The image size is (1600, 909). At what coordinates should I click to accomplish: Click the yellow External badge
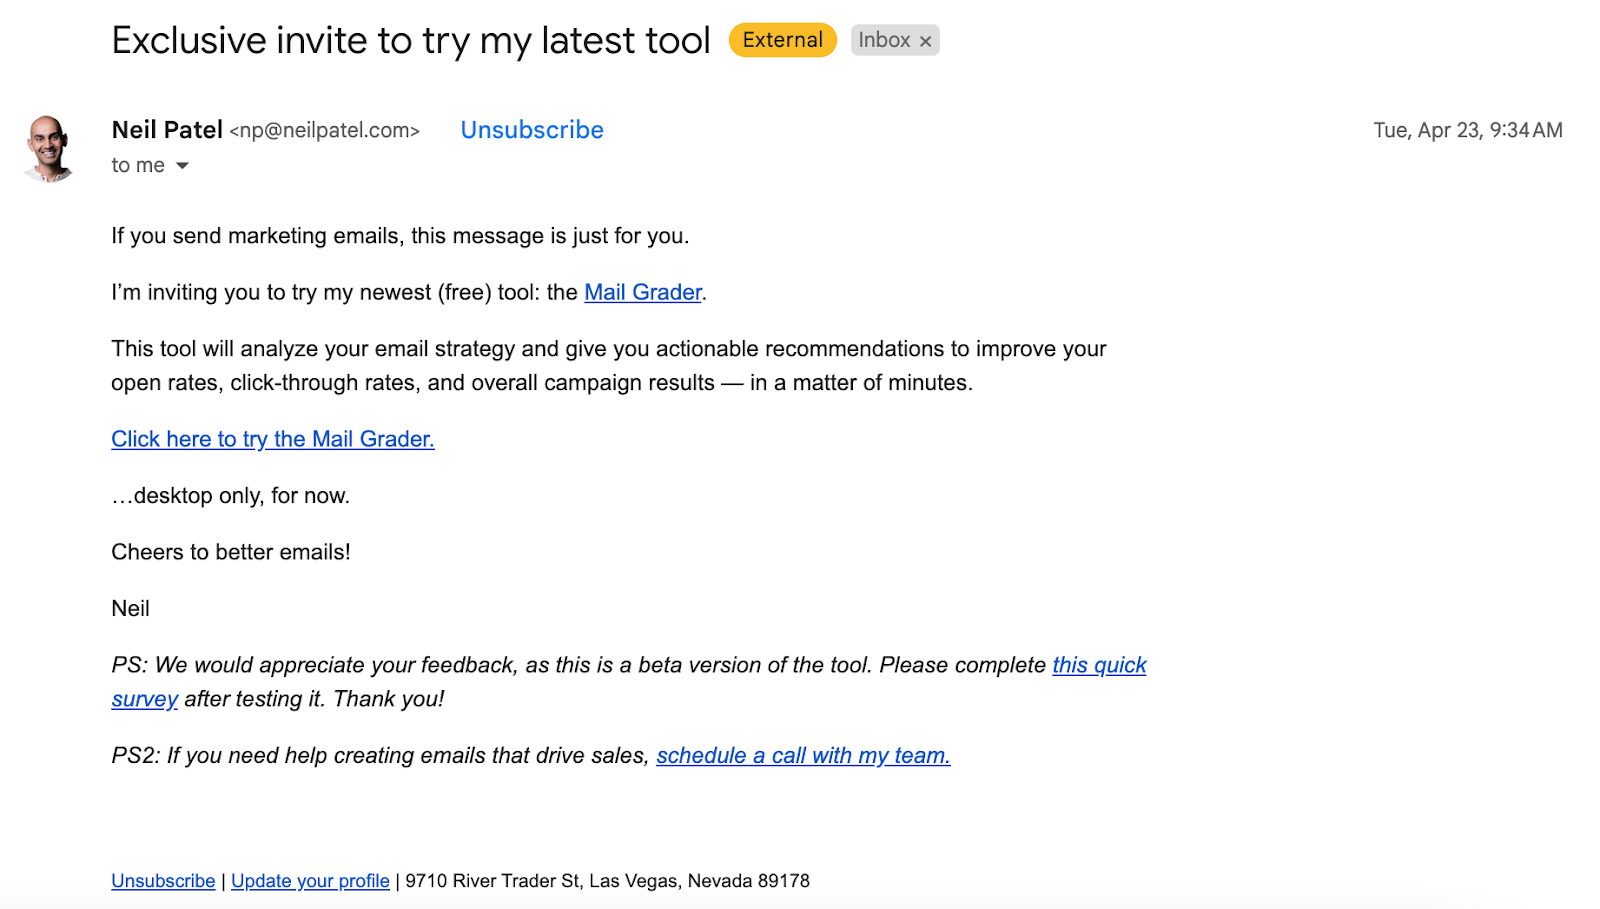[782, 40]
